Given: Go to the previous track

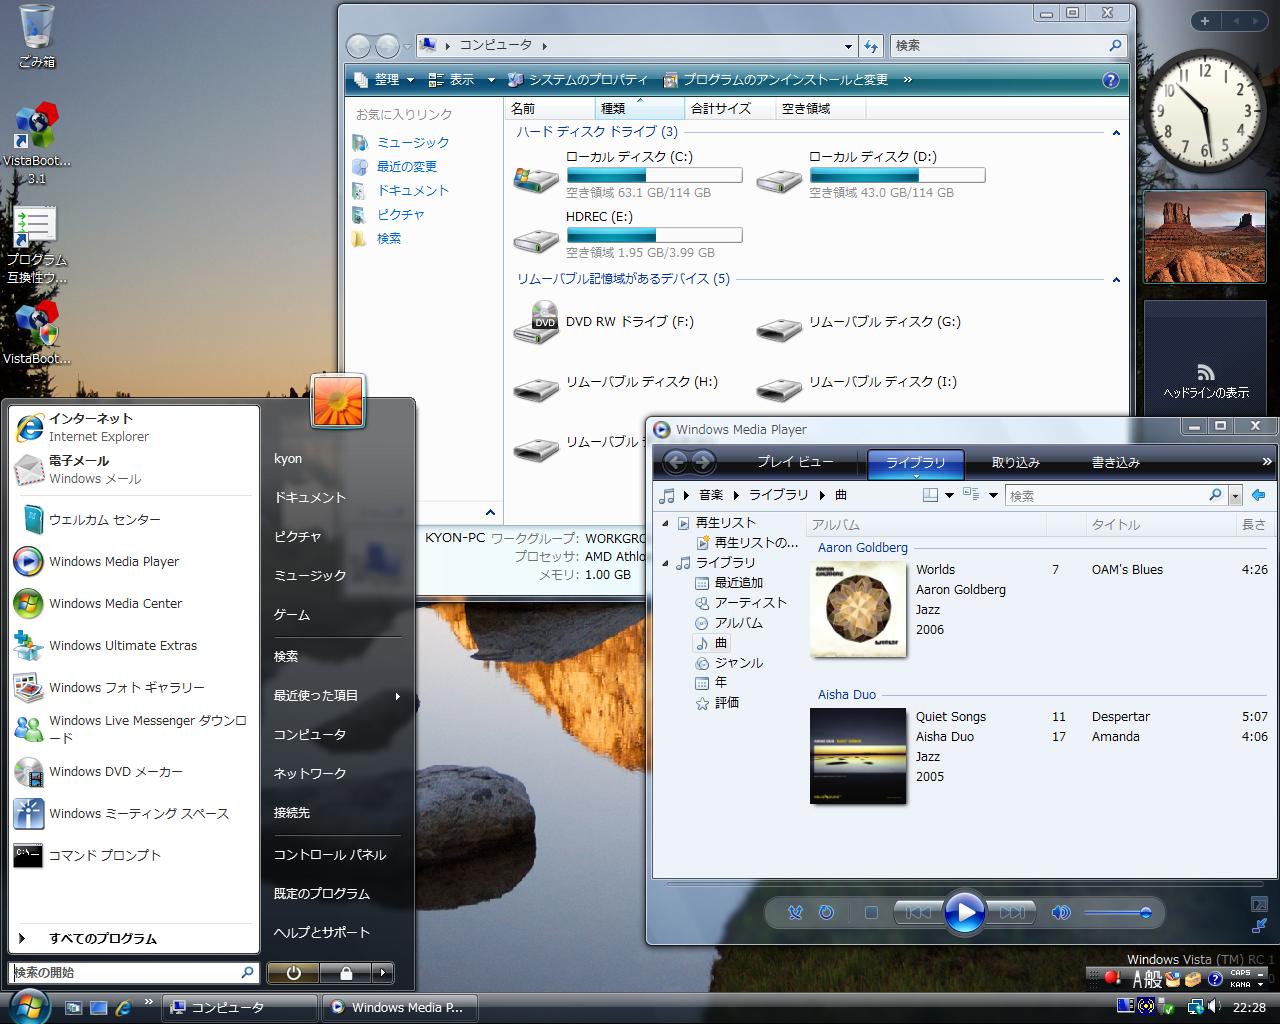Looking at the screenshot, I should pos(917,912).
